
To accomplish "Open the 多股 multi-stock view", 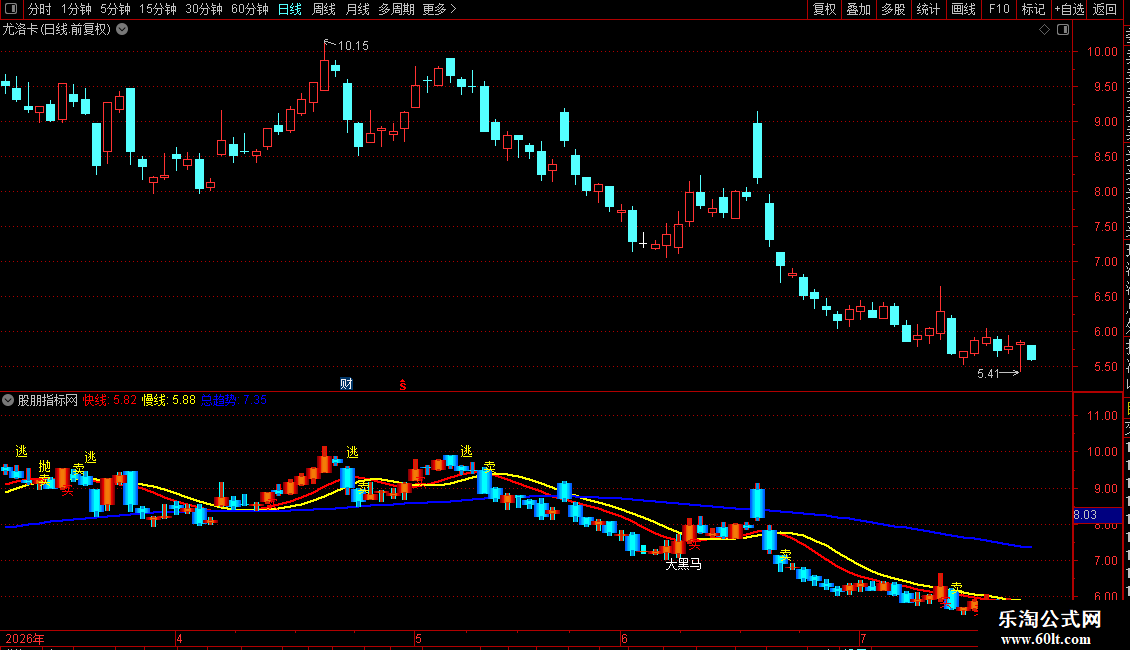I will coord(893,9).
